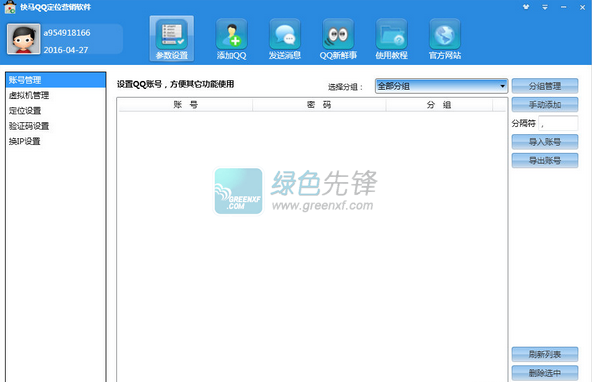The image size is (592, 382).
Task: Open the skin icon in title bar
Action: tap(526, 7)
